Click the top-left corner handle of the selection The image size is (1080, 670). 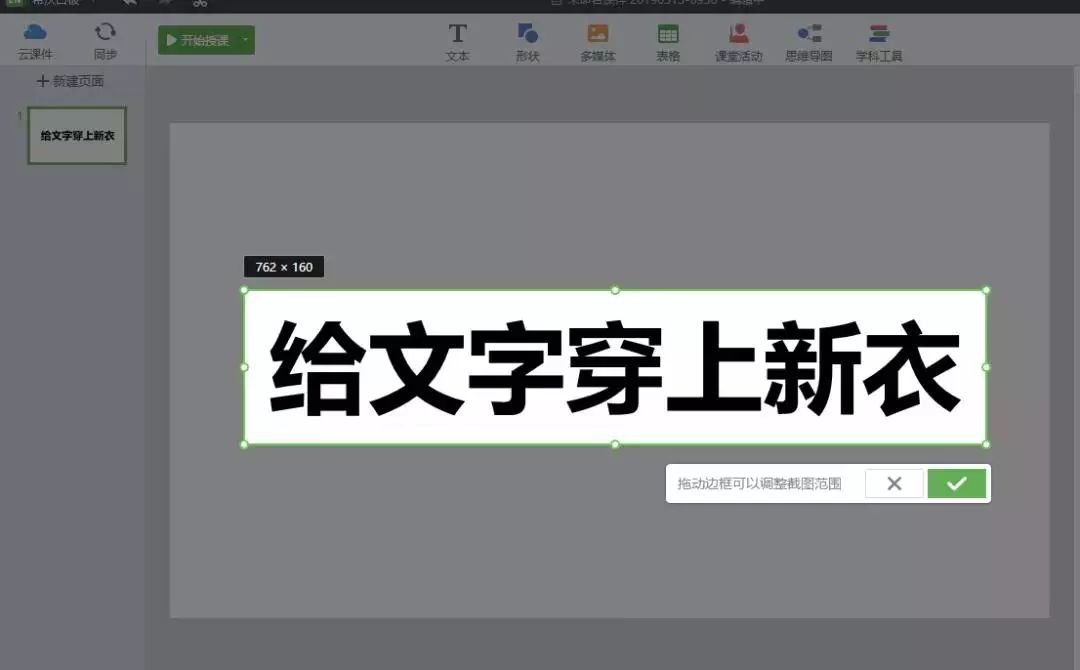click(244, 290)
